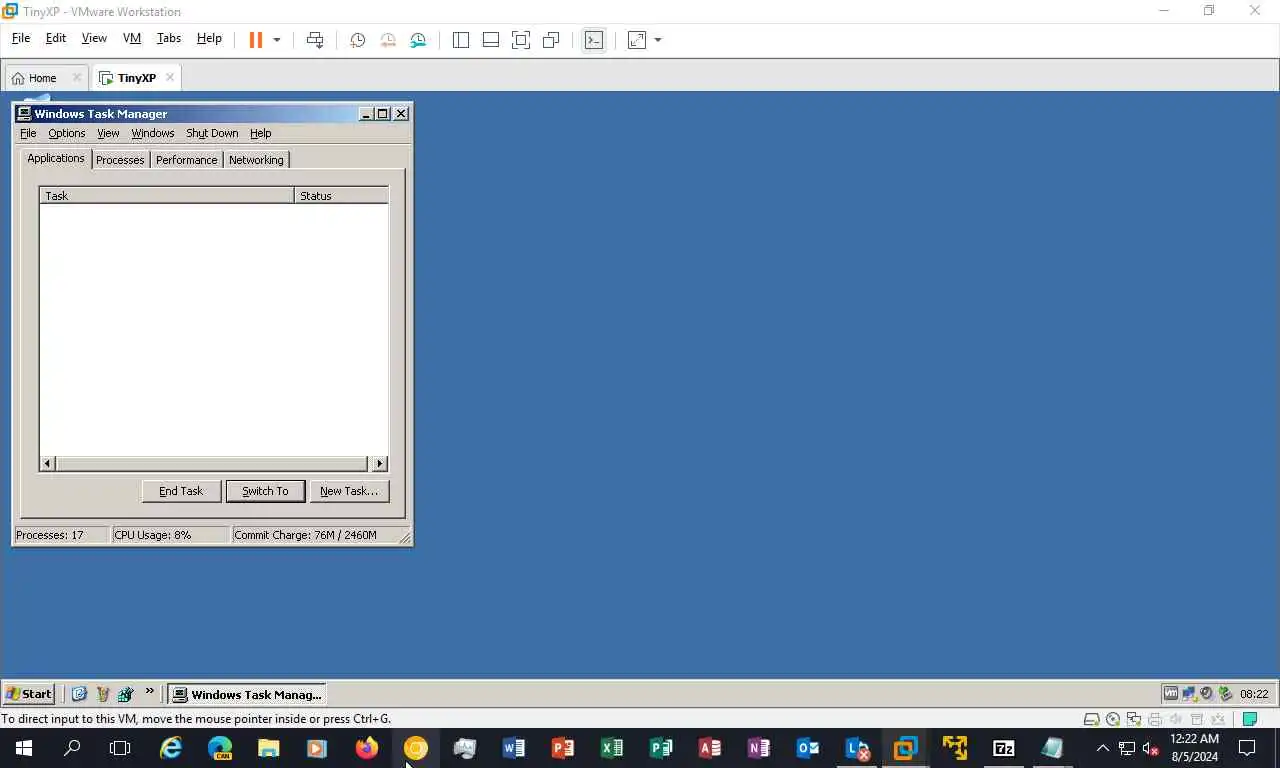
Task: Click the Task column header
Action: [167, 195]
